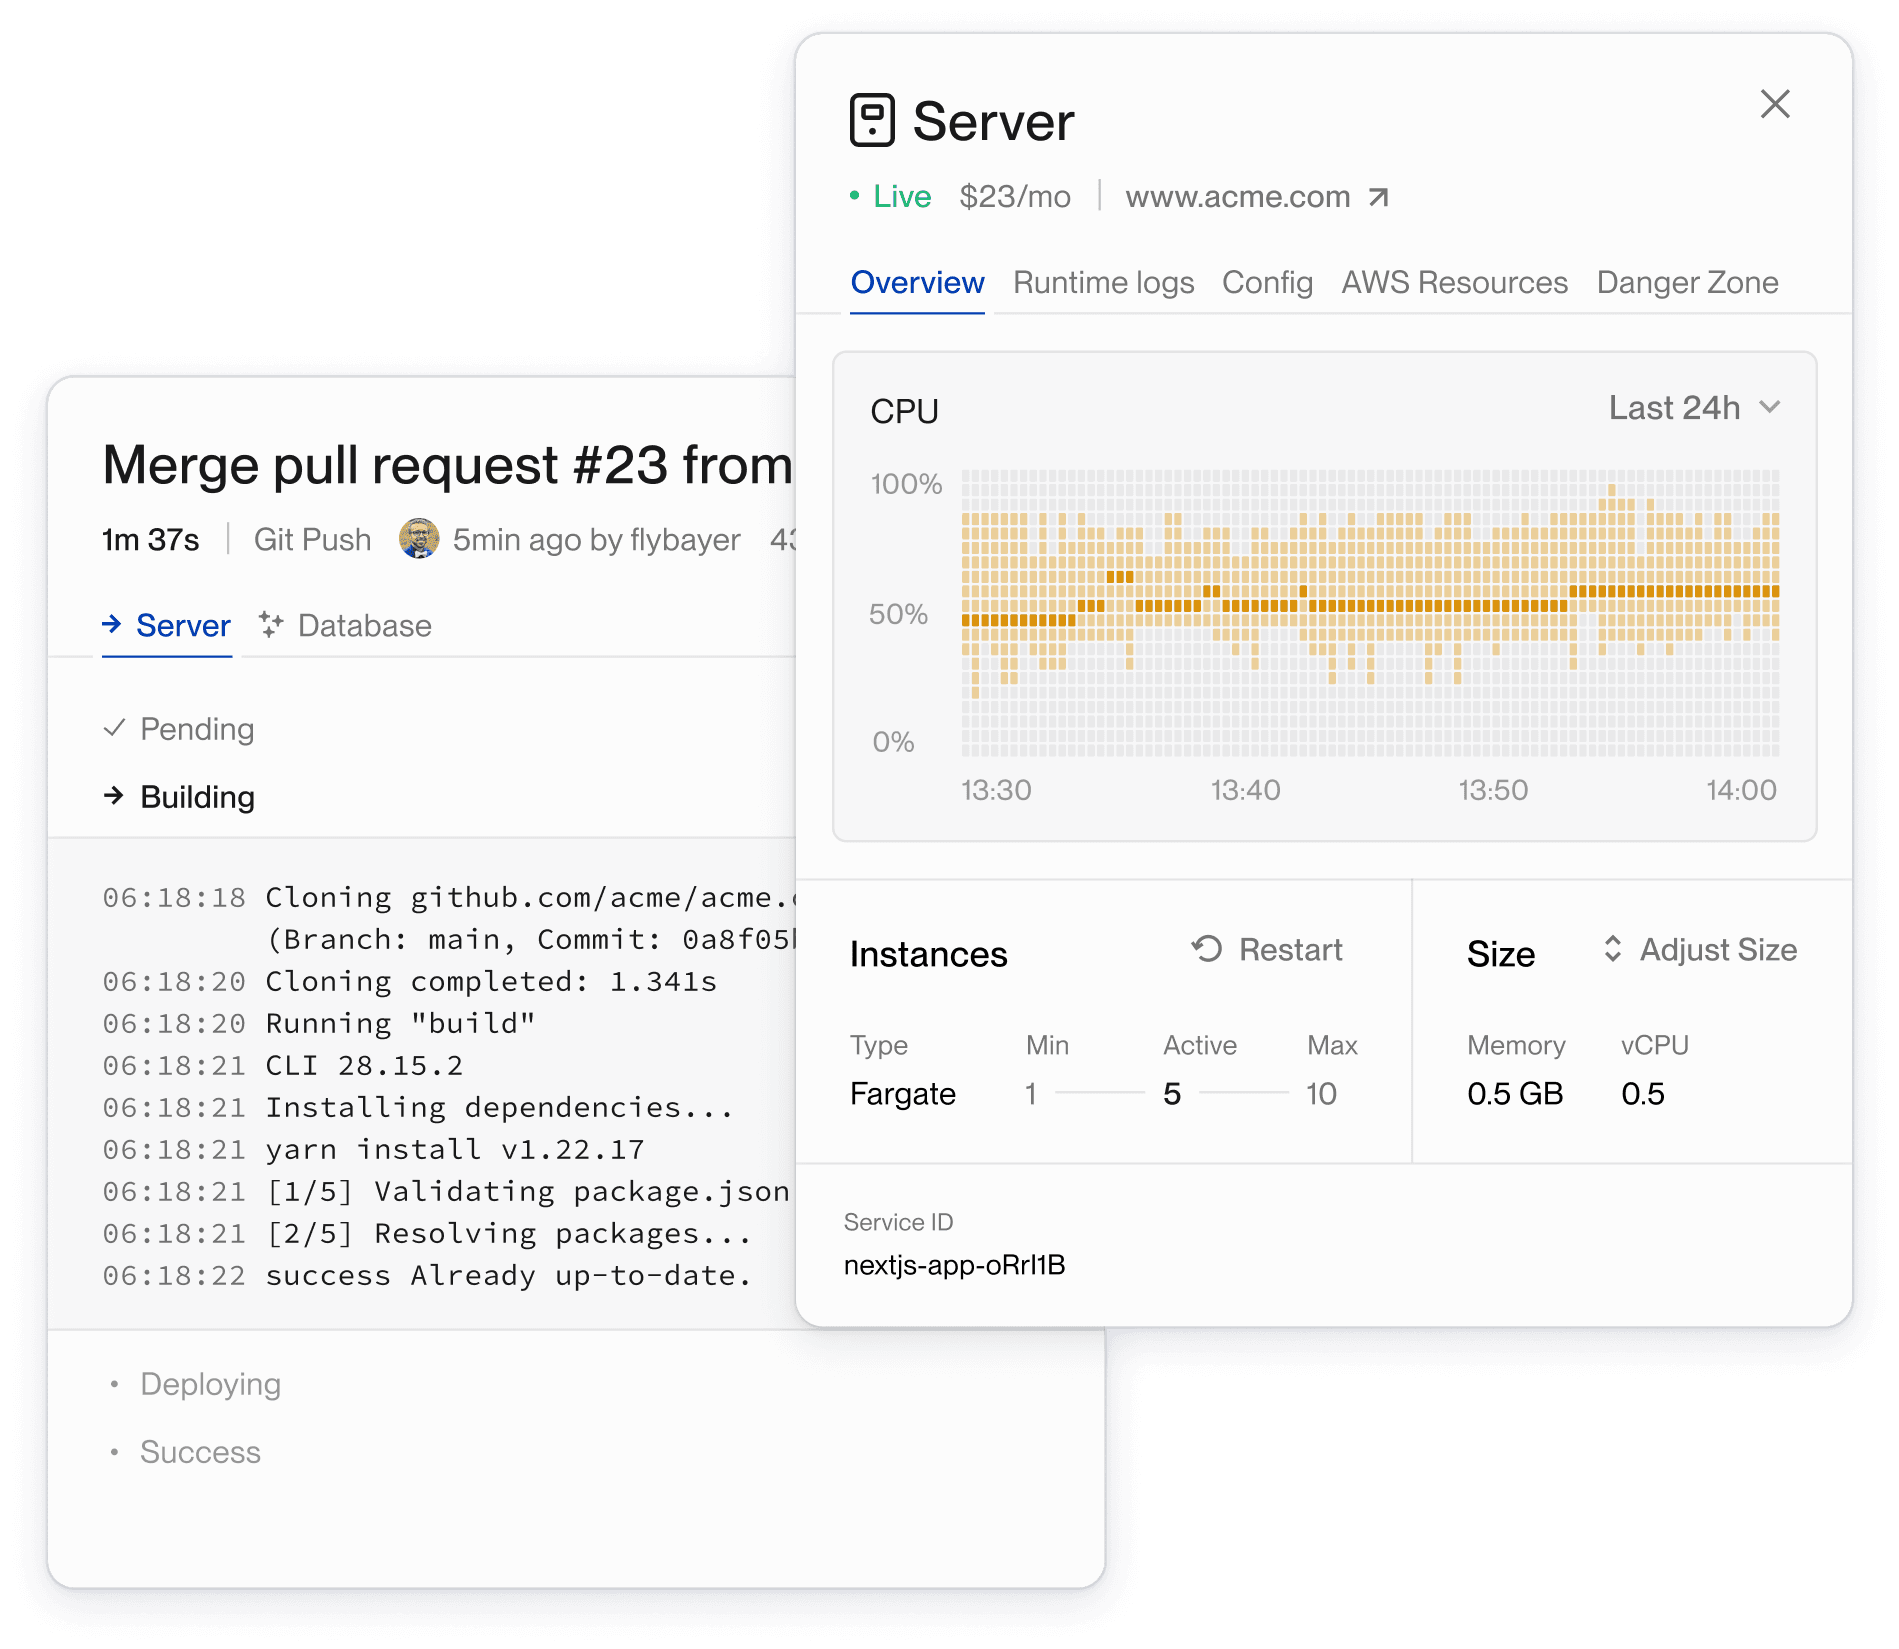Click the Adjust Size up-down arrows icon

click(1612, 949)
